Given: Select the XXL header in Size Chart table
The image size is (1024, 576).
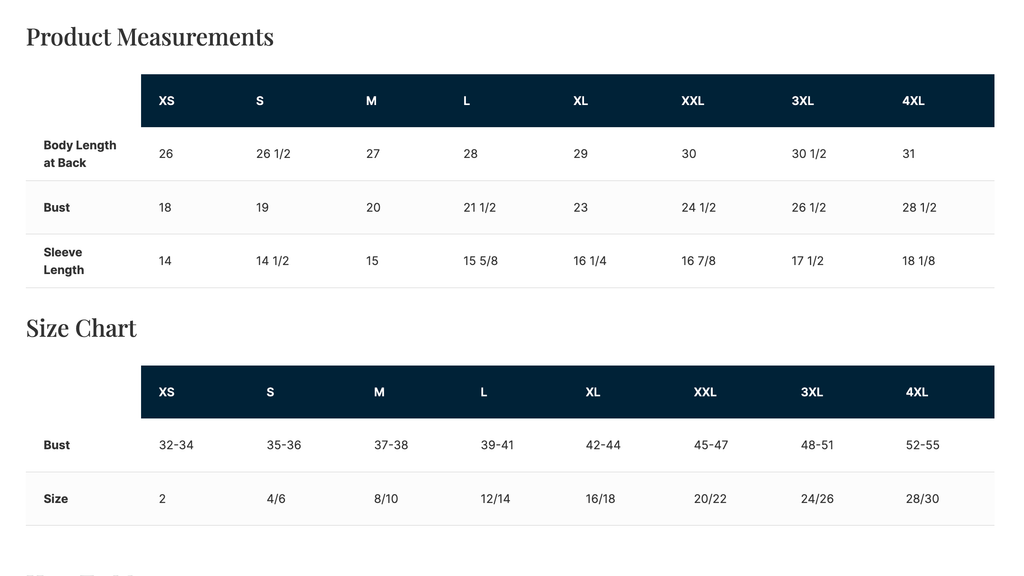Looking at the screenshot, I should pos(705,392).
